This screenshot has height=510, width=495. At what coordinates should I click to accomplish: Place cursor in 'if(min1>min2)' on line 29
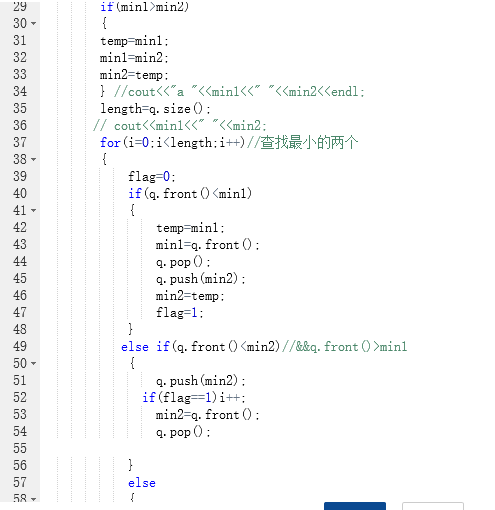(x=145, y=7)
